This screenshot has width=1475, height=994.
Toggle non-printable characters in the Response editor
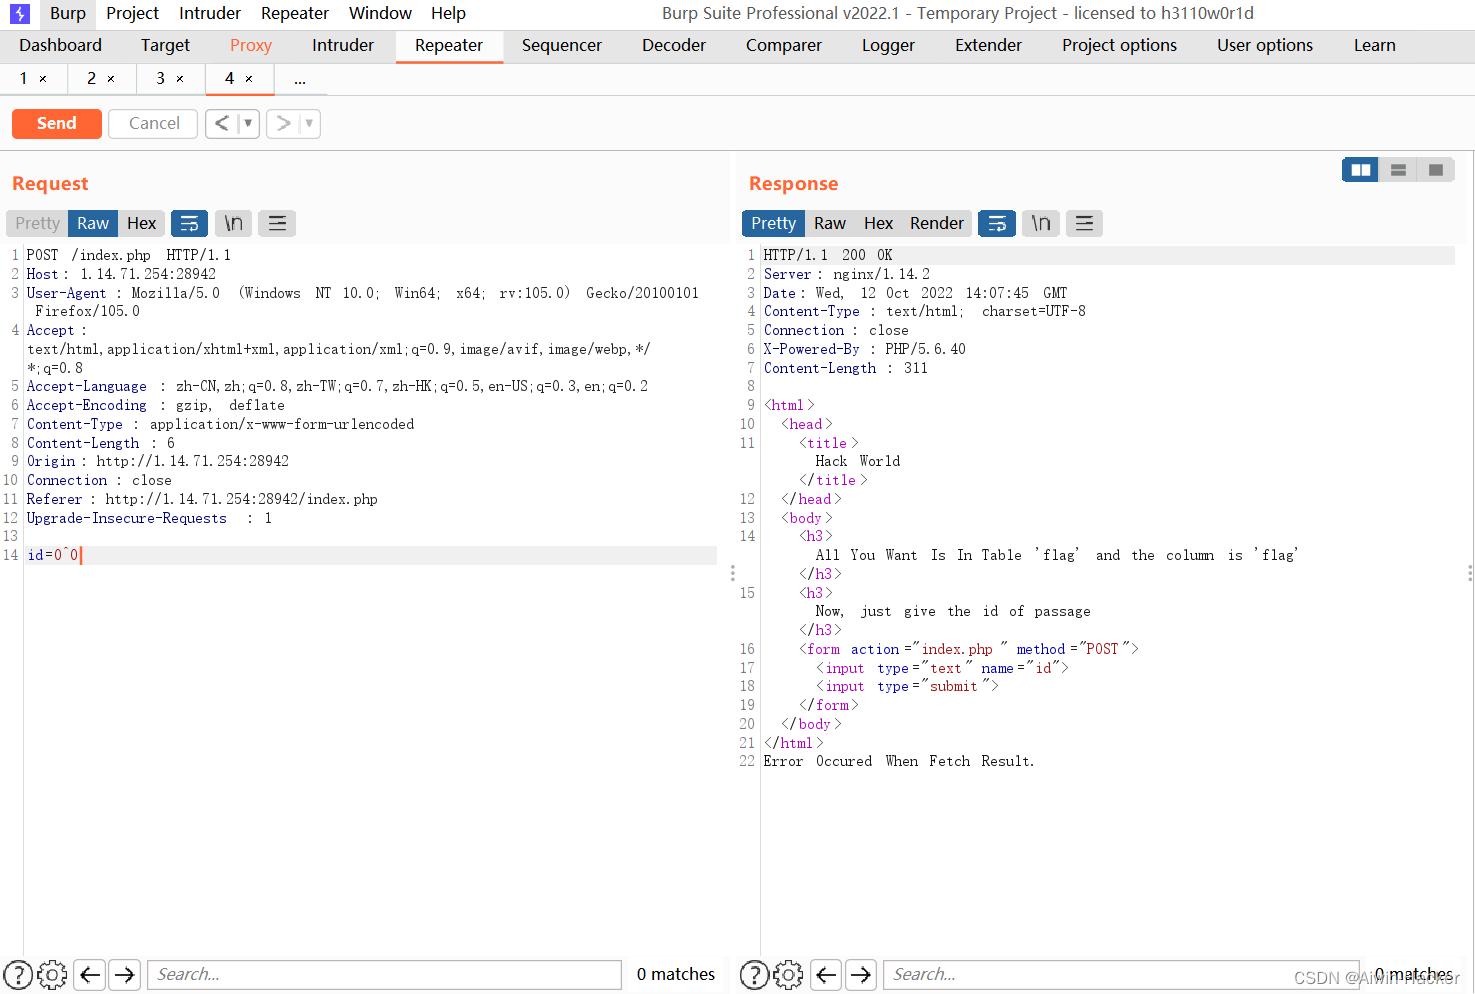click(1040, 223)
